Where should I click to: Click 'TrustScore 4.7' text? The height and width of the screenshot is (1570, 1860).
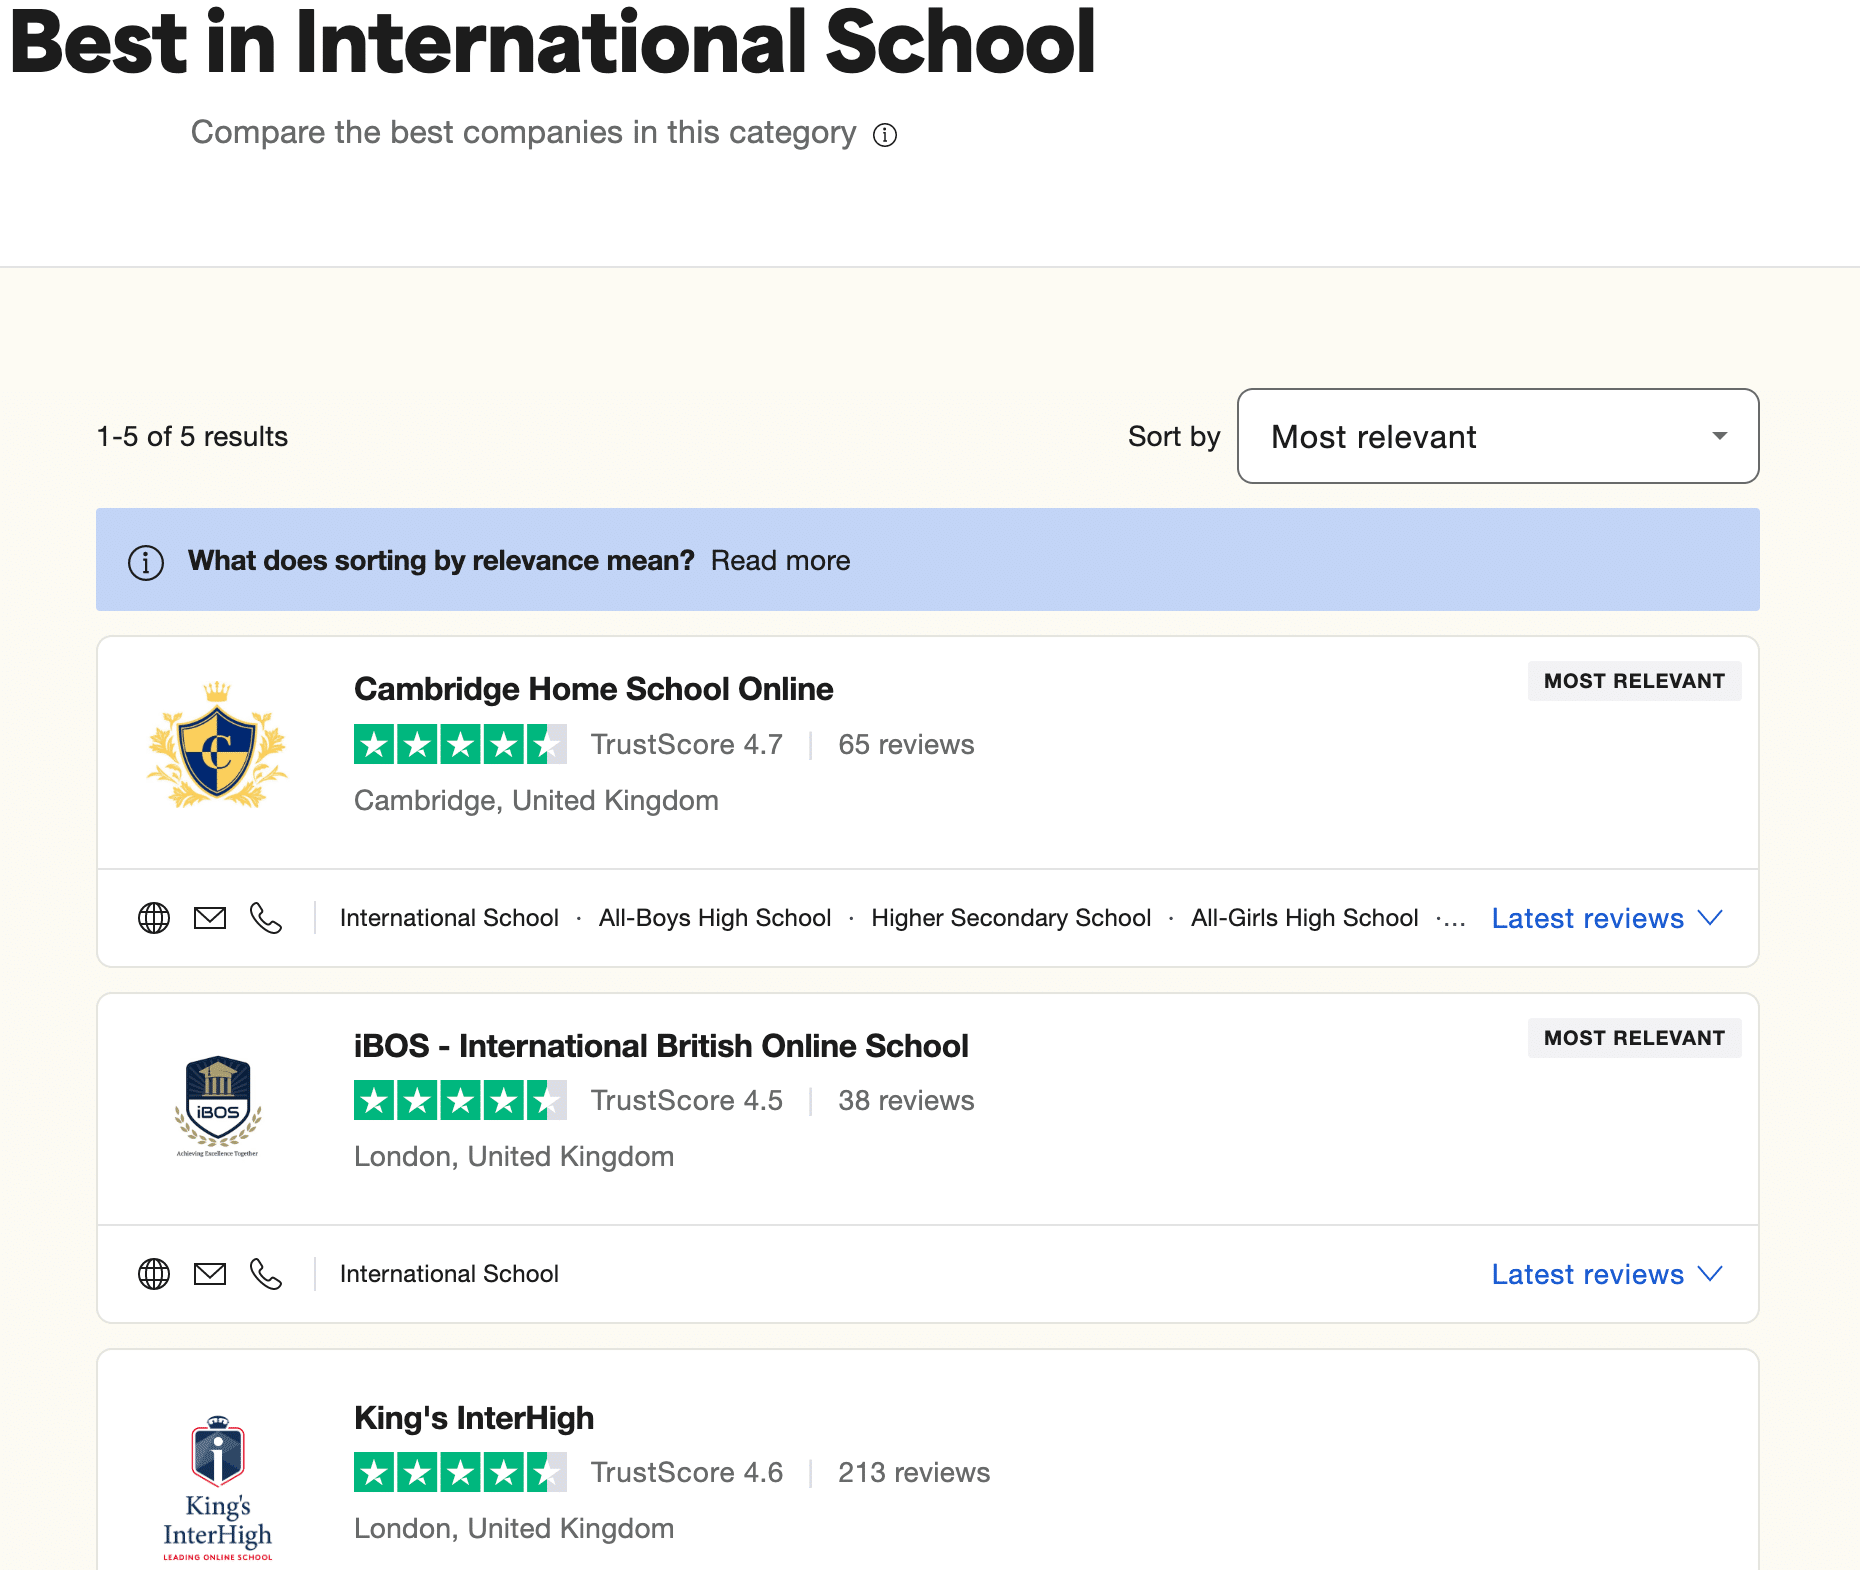tap(687, 745)
